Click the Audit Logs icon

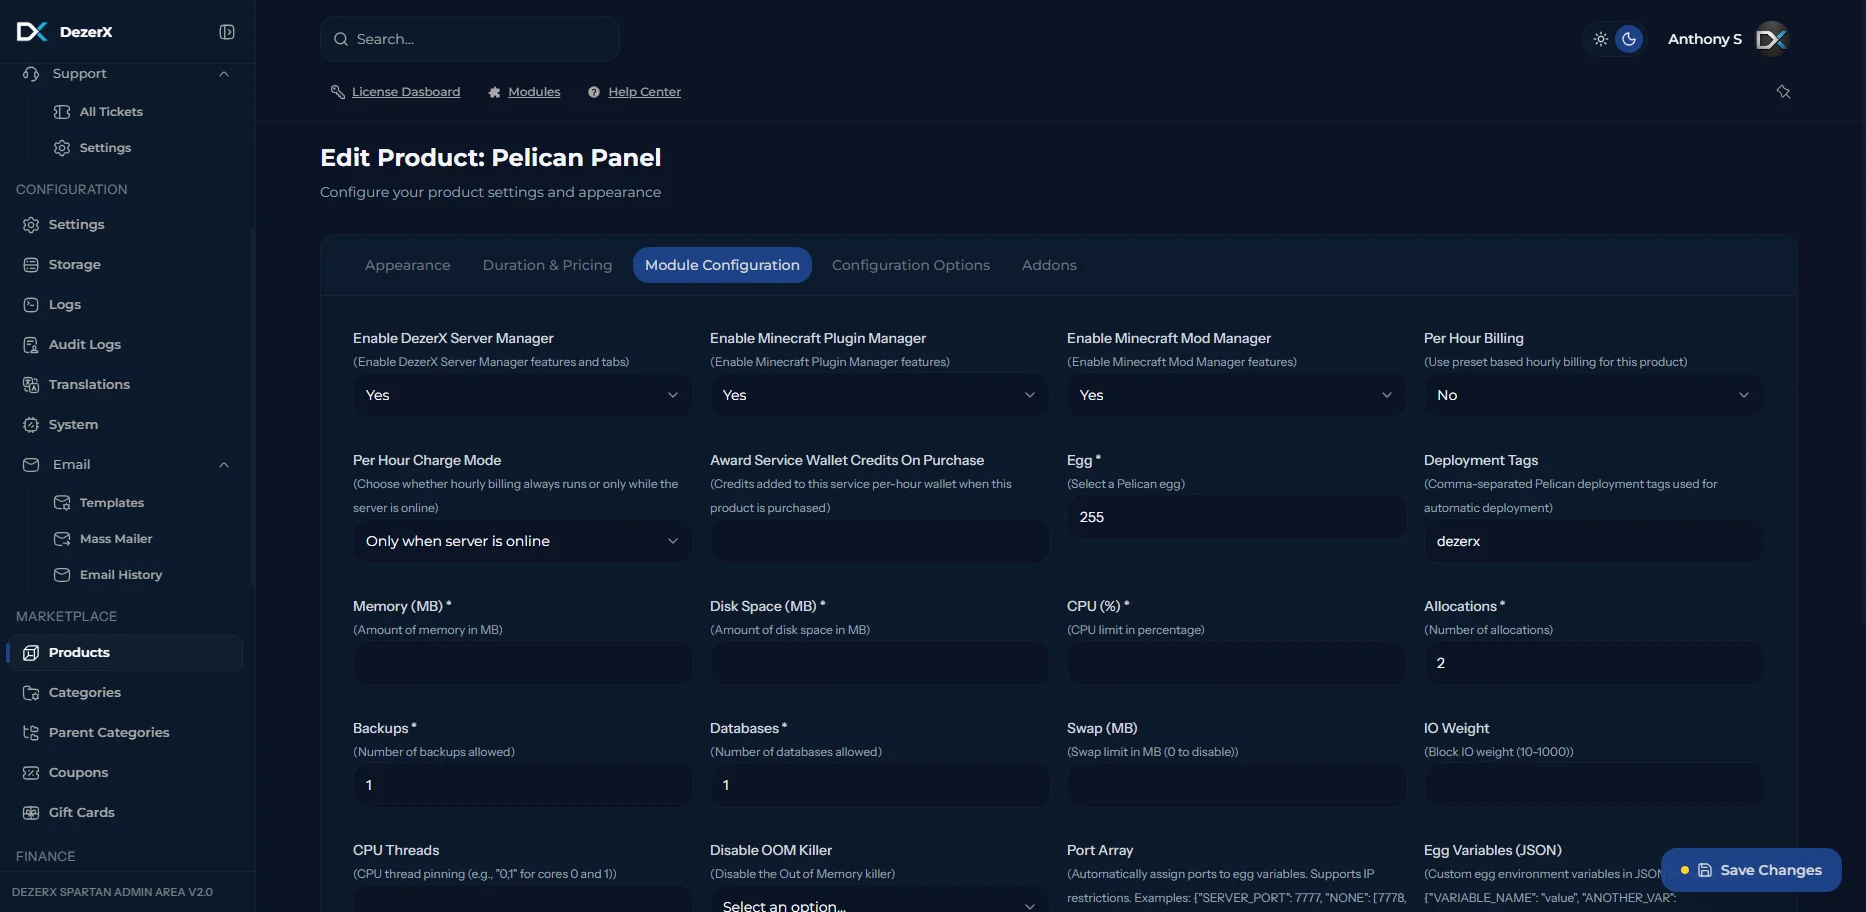tap(31, 345)
